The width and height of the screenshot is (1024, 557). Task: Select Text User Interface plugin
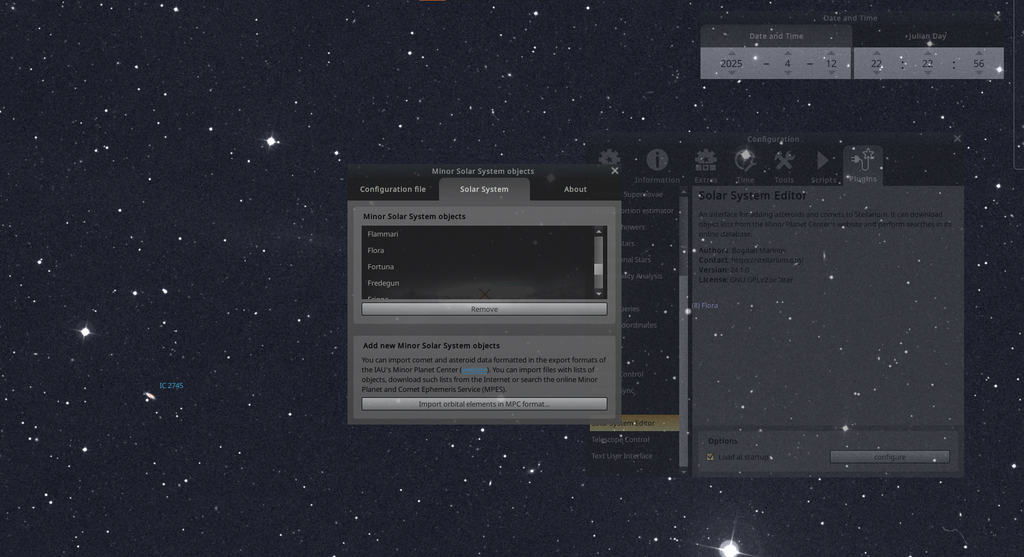[633, 456]
